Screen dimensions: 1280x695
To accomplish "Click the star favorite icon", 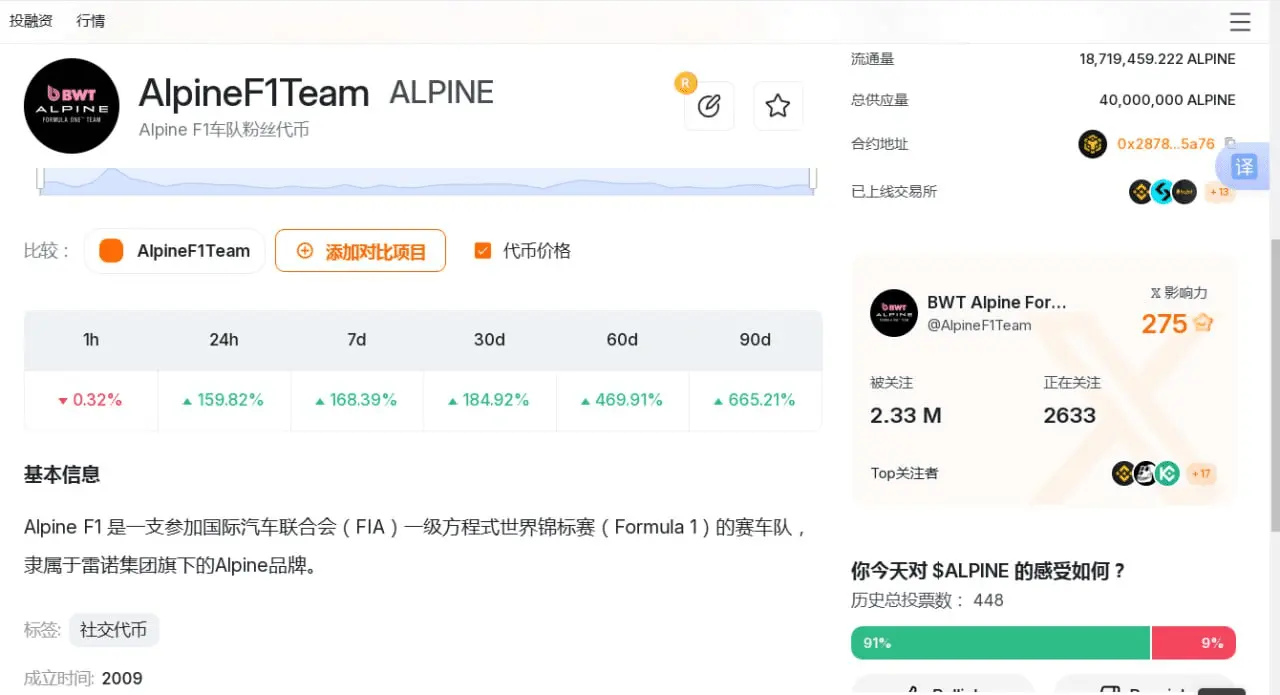I will point(778,106).
